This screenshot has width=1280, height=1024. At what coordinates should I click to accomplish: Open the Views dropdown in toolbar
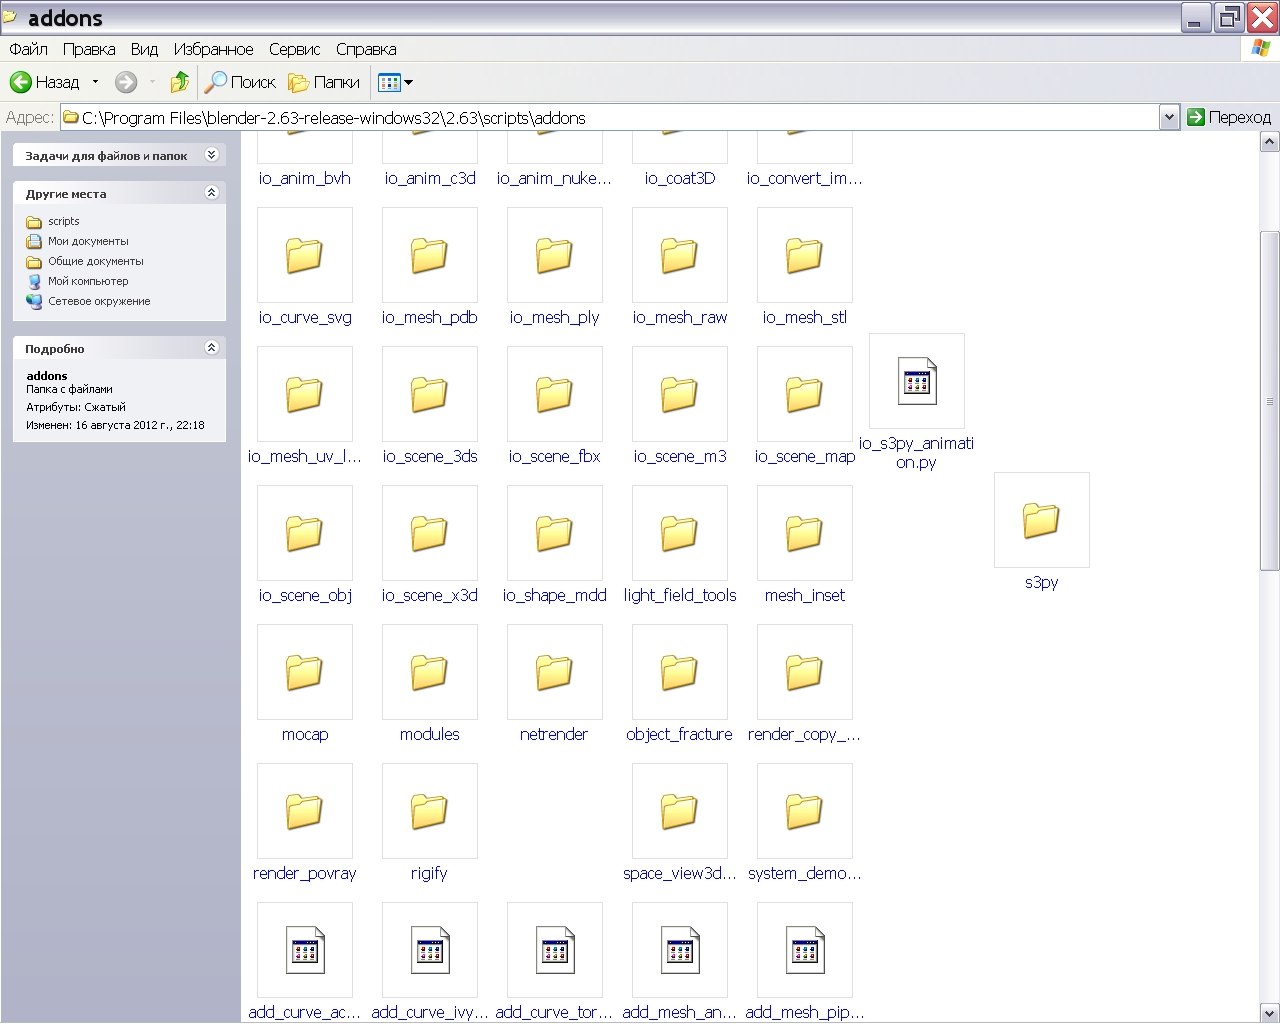click(395, 82)
